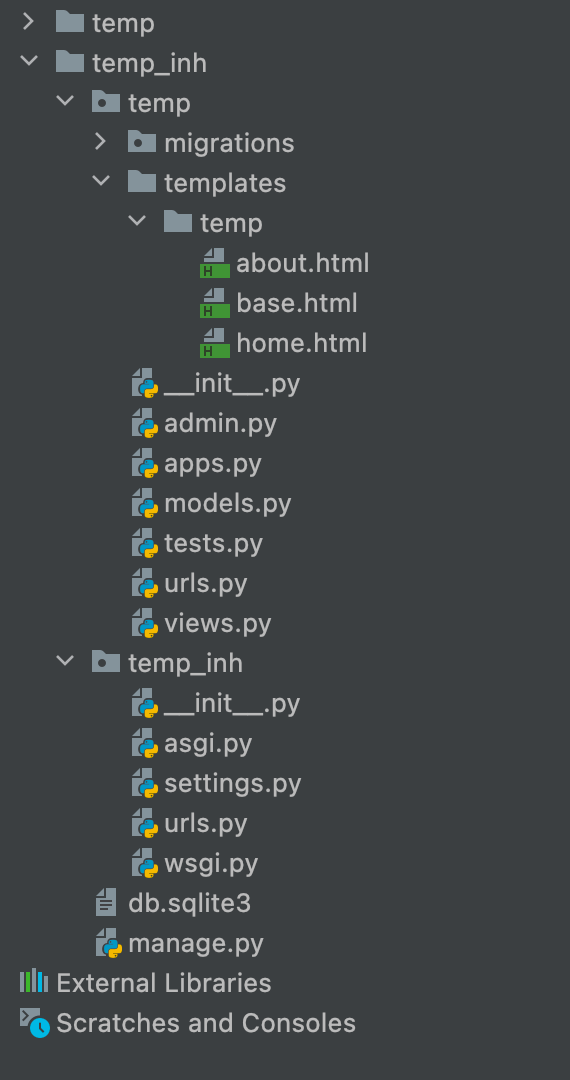The image size is (570, 1080).
Task: Click the Python icon beside tests.py
Action: (x=145, y=543)
